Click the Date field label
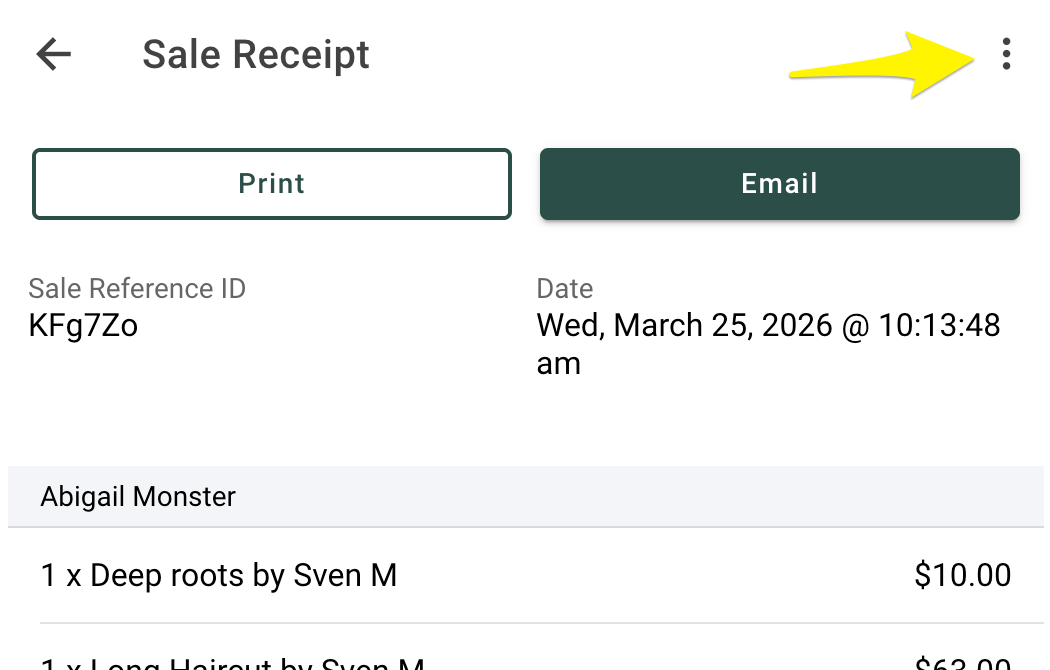 coord(565,289)
